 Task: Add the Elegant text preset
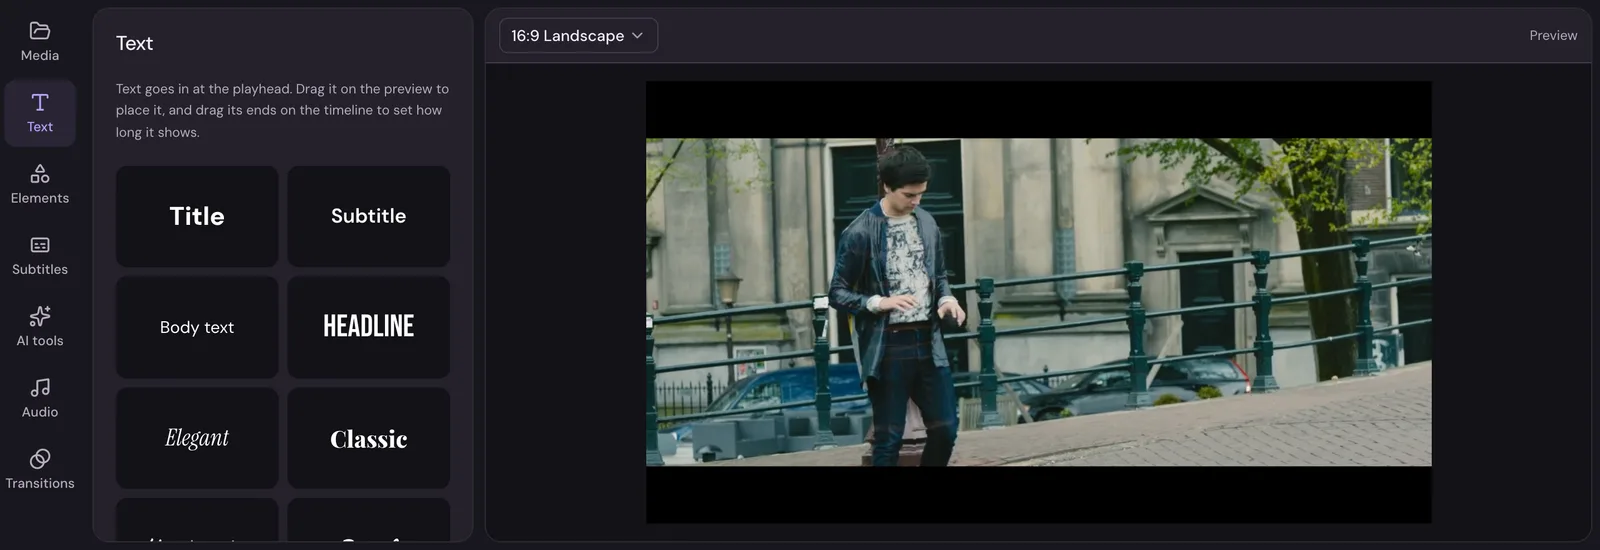click(197, 438)
